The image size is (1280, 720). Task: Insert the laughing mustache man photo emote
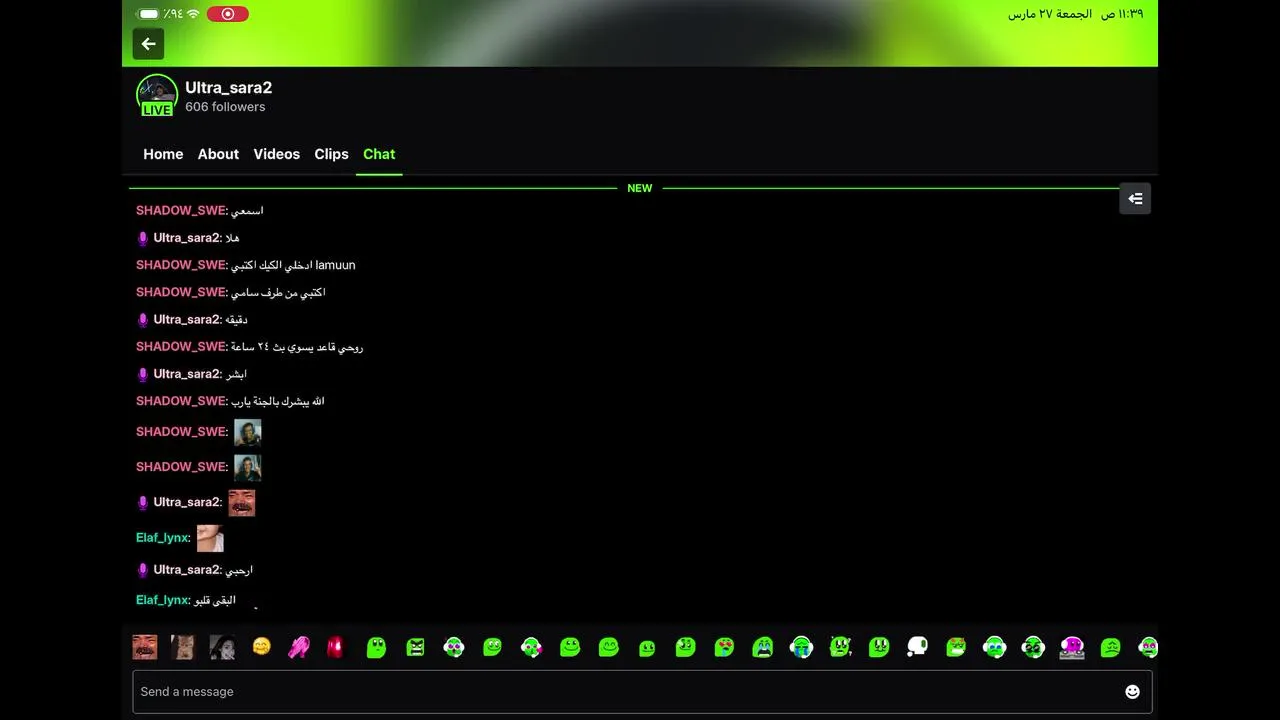coord(145,647)
